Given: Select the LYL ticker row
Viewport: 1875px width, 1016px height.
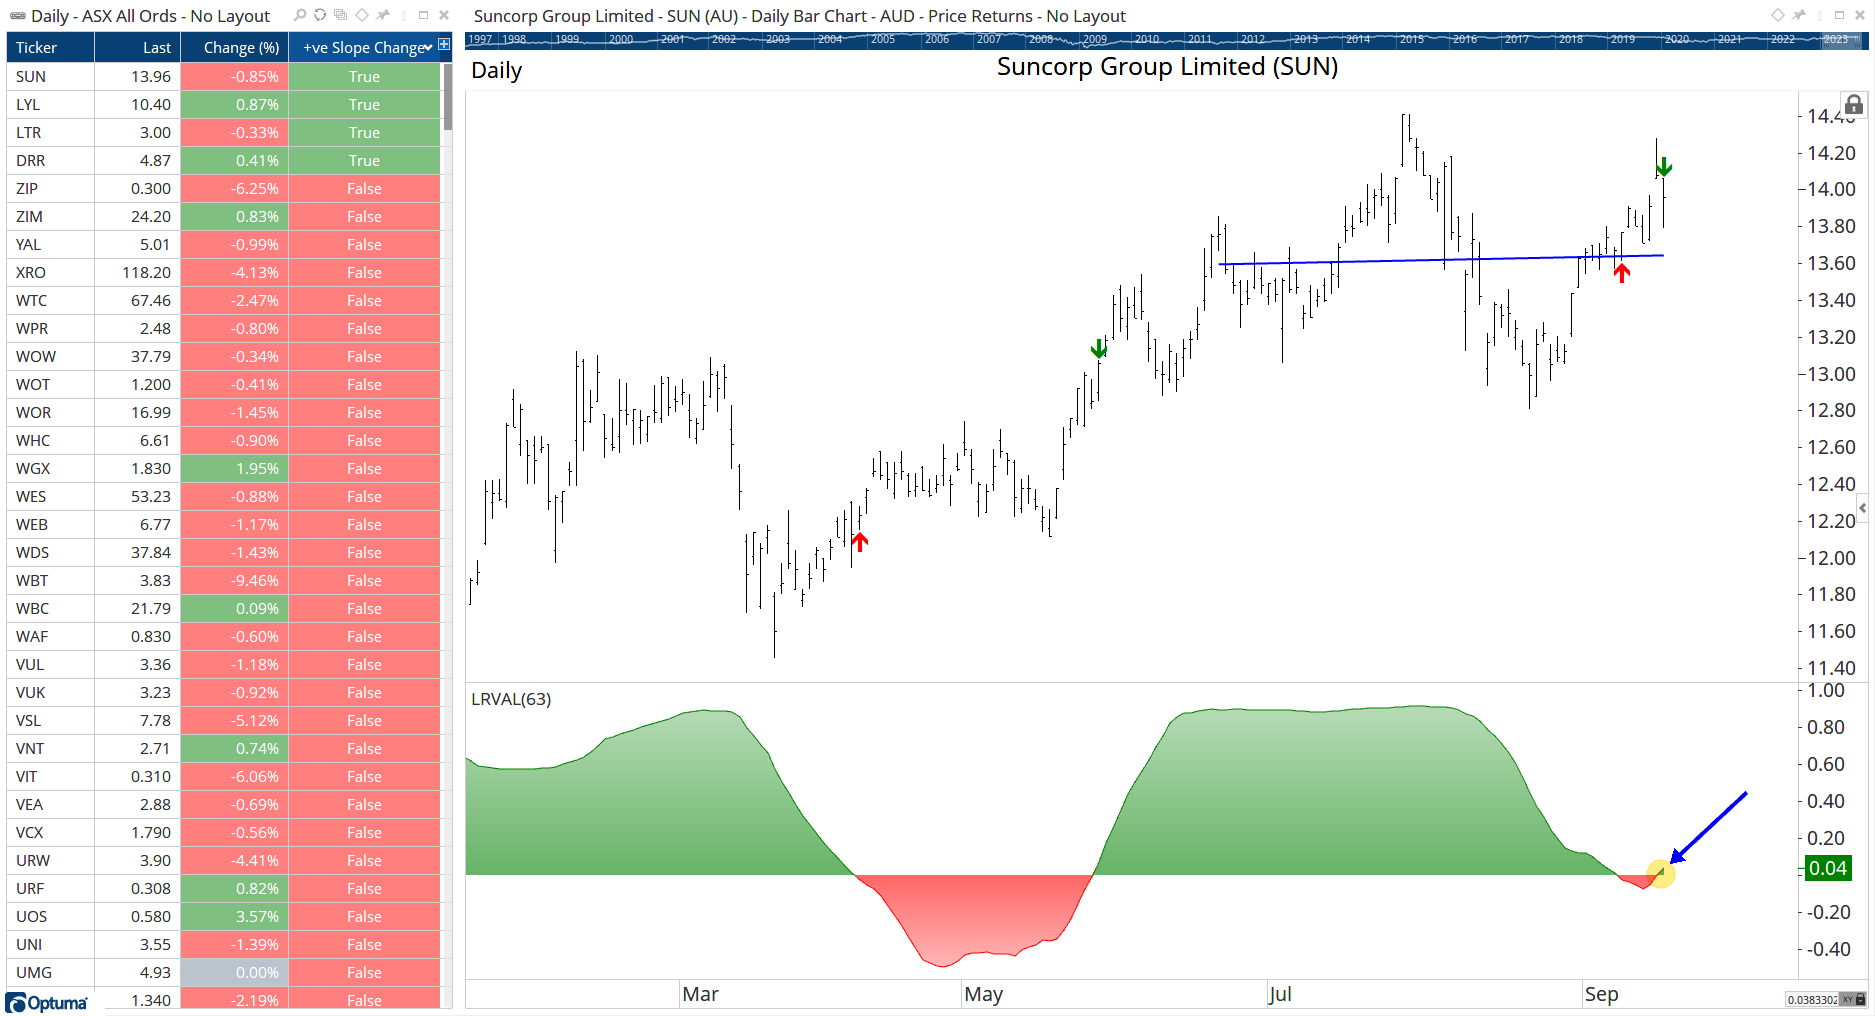Looking at the screenshot, I should point(224,104).
